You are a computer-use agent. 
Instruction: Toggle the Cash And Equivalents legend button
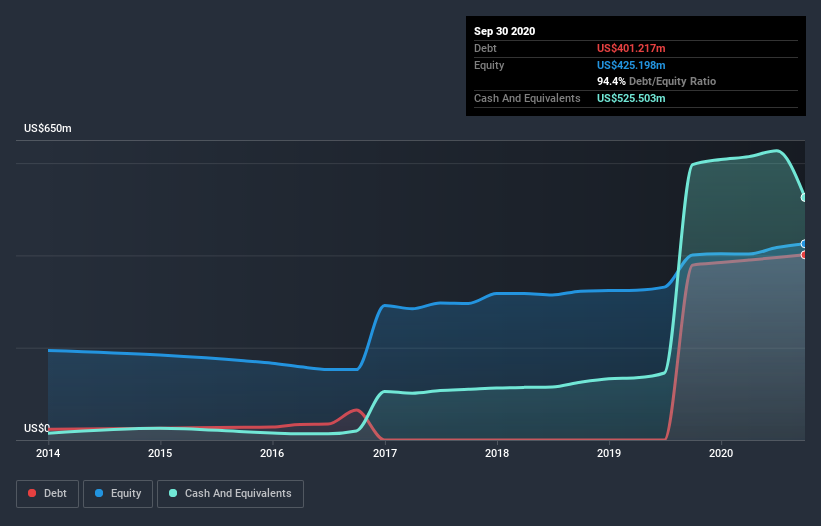(x=230, y=494)
